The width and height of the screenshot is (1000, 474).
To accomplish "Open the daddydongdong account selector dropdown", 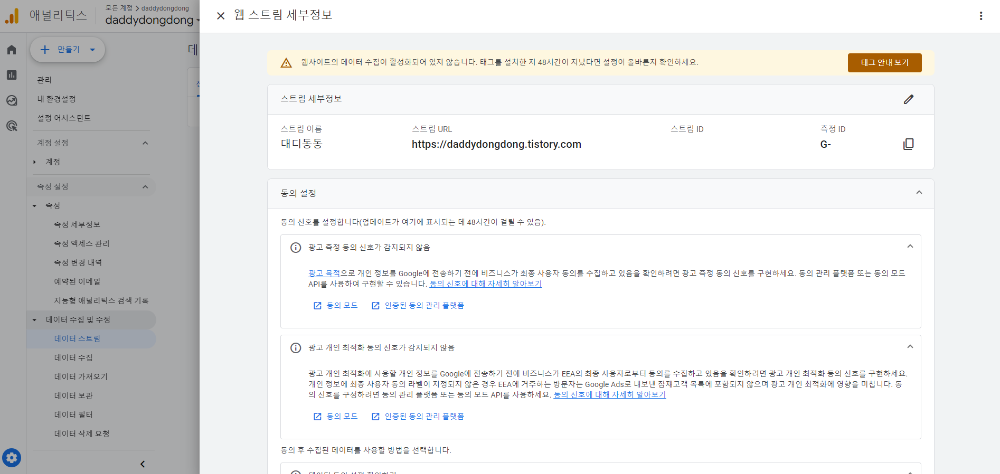I will pyautogui.click(x=153, y=20).
